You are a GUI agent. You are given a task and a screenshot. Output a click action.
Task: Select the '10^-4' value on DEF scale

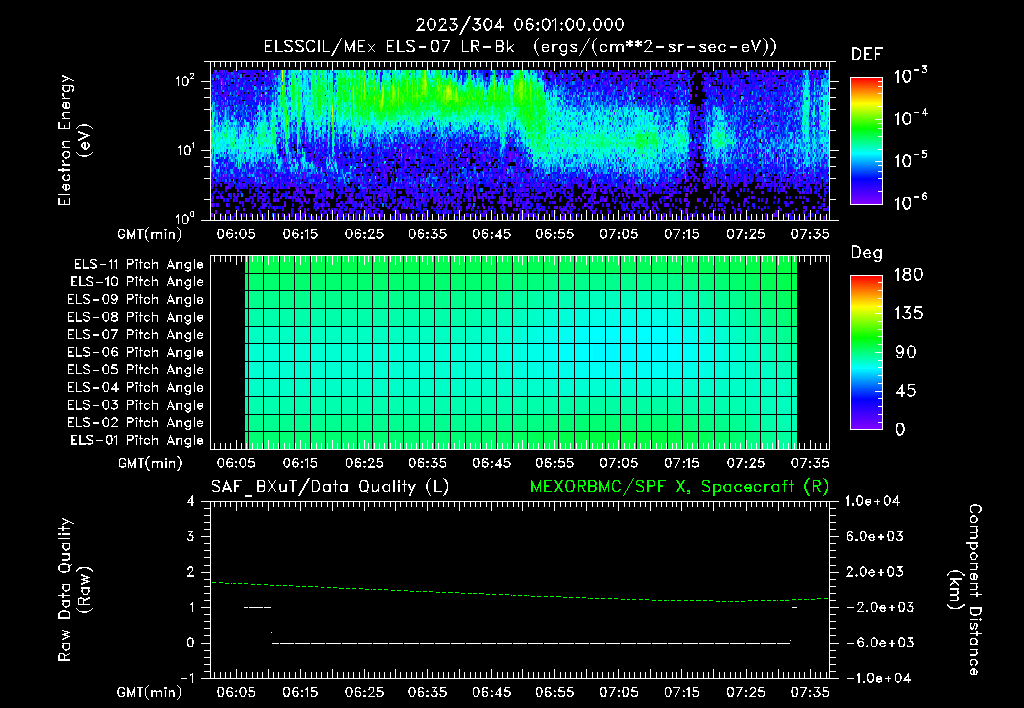[910, 118]
